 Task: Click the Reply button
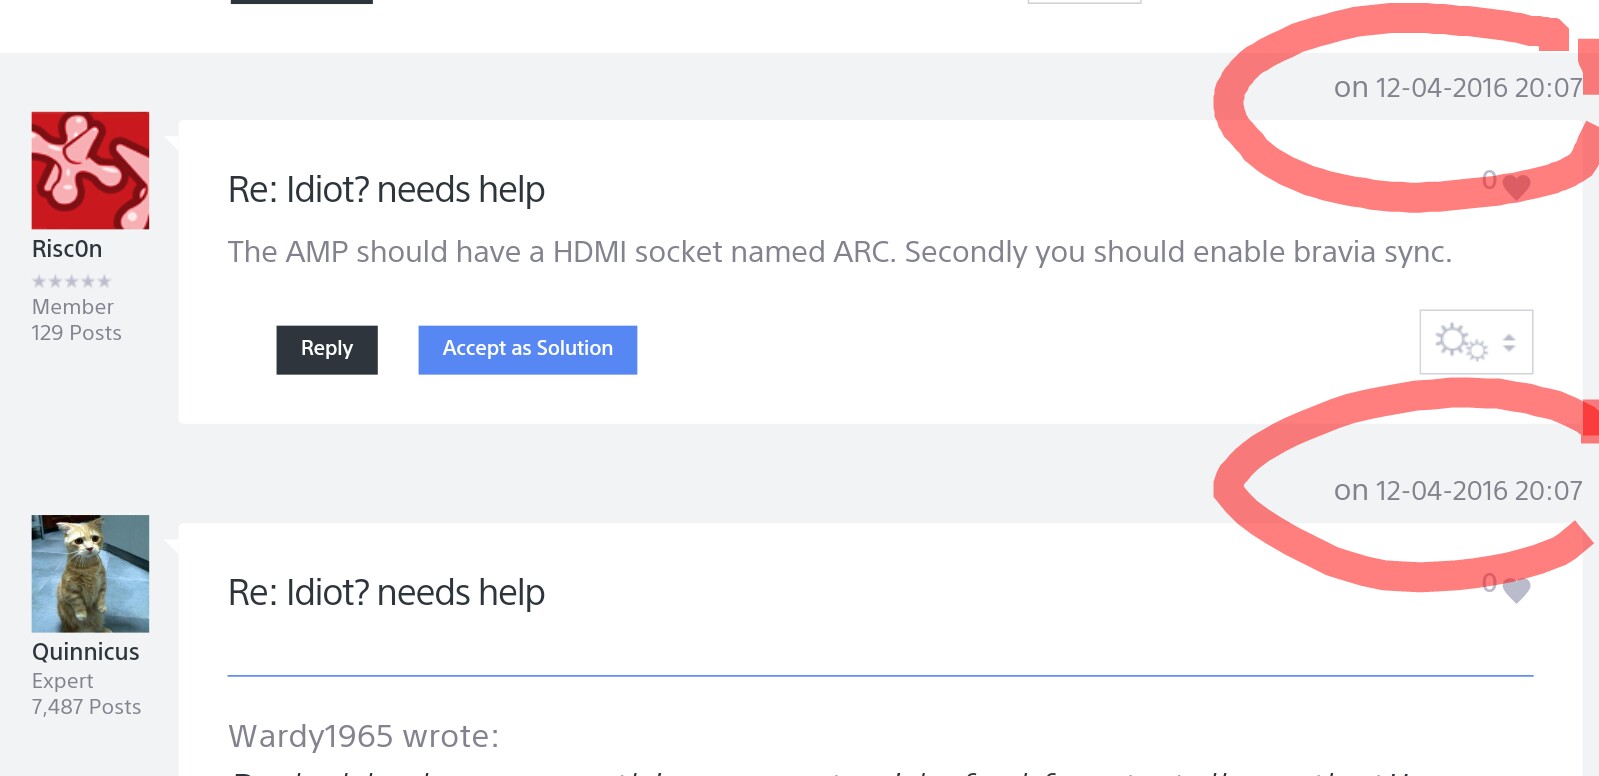coord(327,350)
